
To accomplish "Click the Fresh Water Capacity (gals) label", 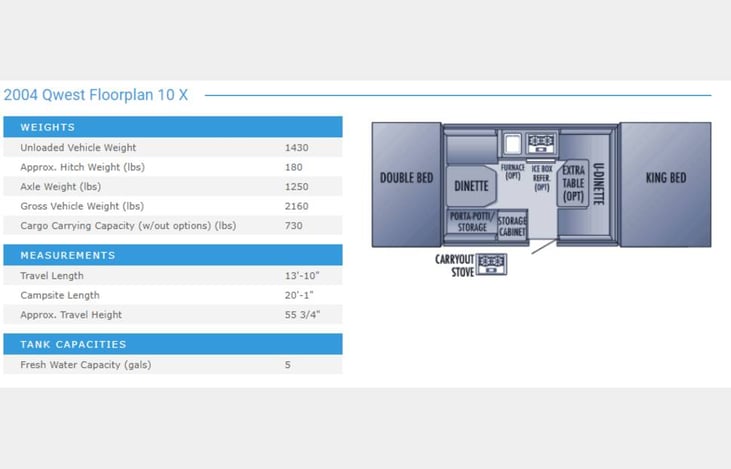I will pos(86,365).
